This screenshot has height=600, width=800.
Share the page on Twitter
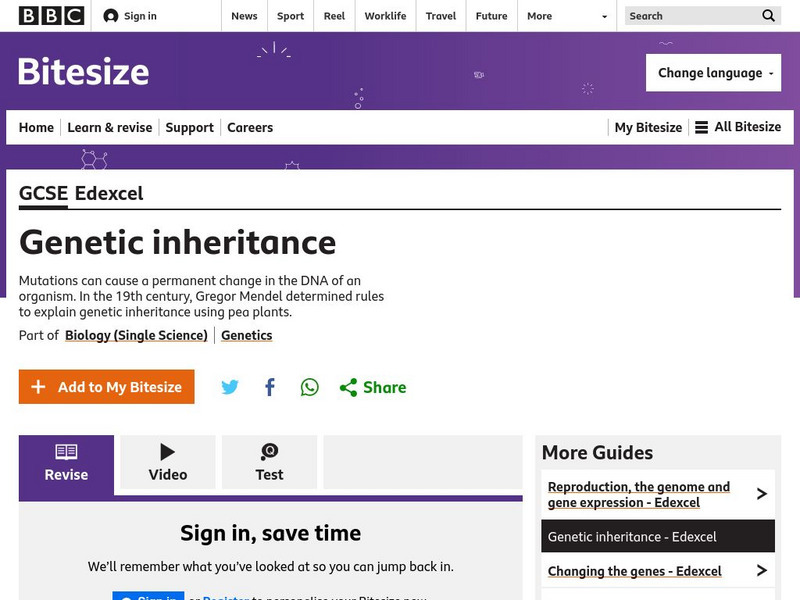[x=230, y=386]
